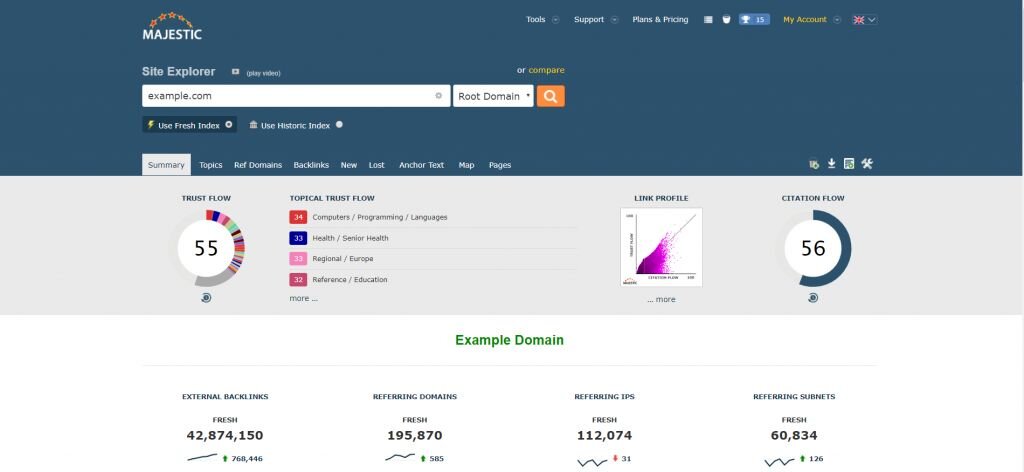The width and height of the screenshot is (1024, 472).
Task: Switch to the Topics tab
Action: (211, 165)
